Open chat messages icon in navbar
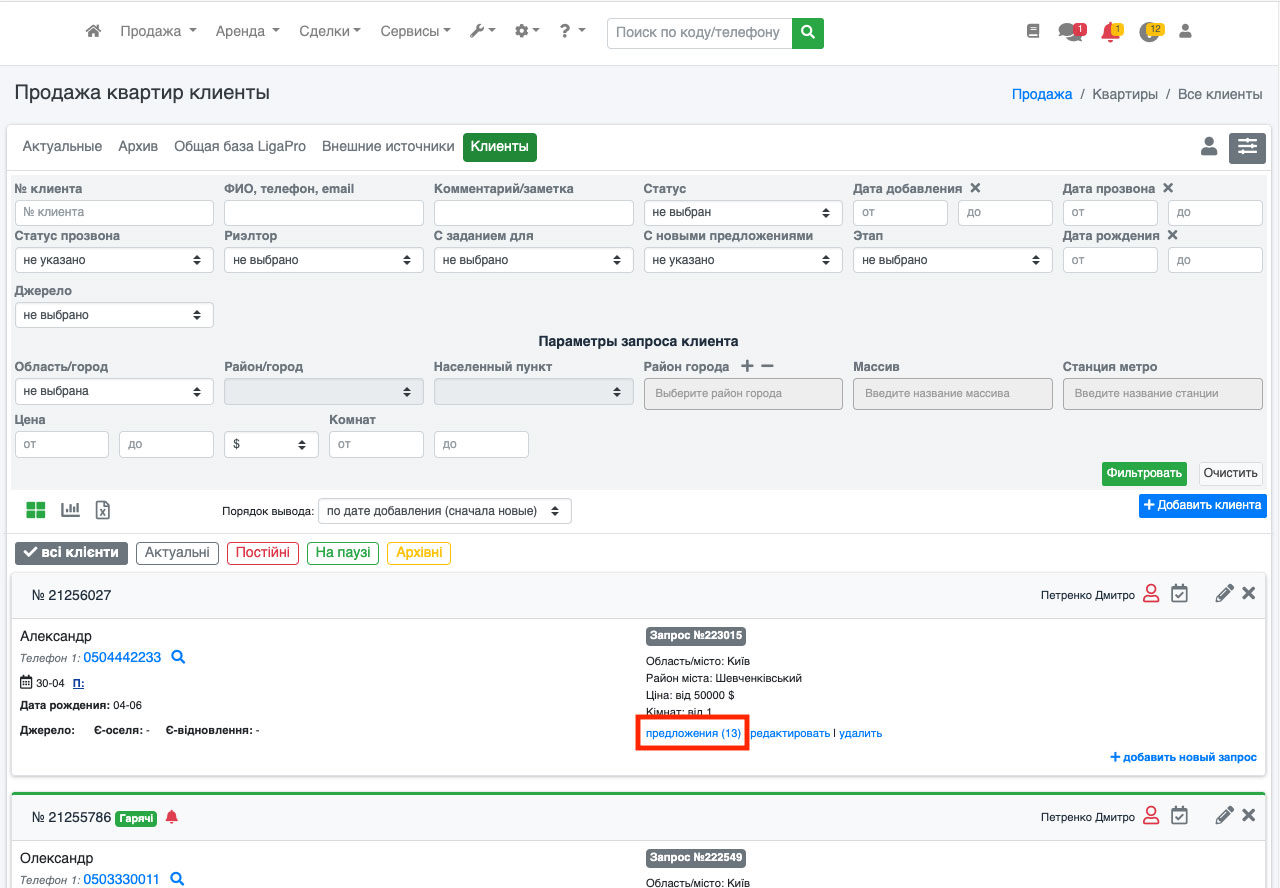Screen dimensions: 1280x888 (1069, 32)
